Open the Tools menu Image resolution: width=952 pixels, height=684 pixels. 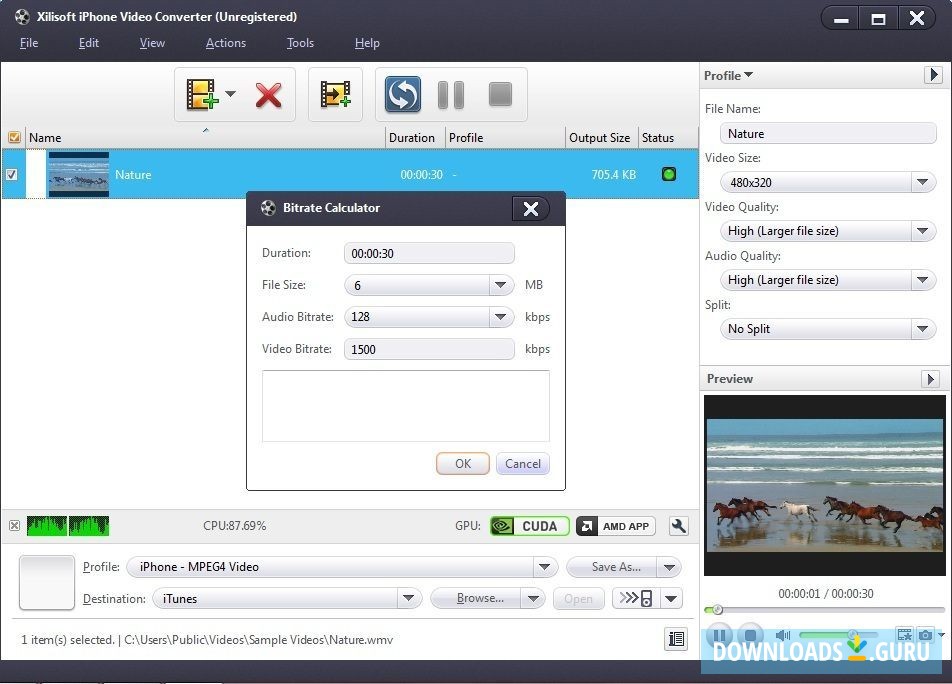(300, 43)
